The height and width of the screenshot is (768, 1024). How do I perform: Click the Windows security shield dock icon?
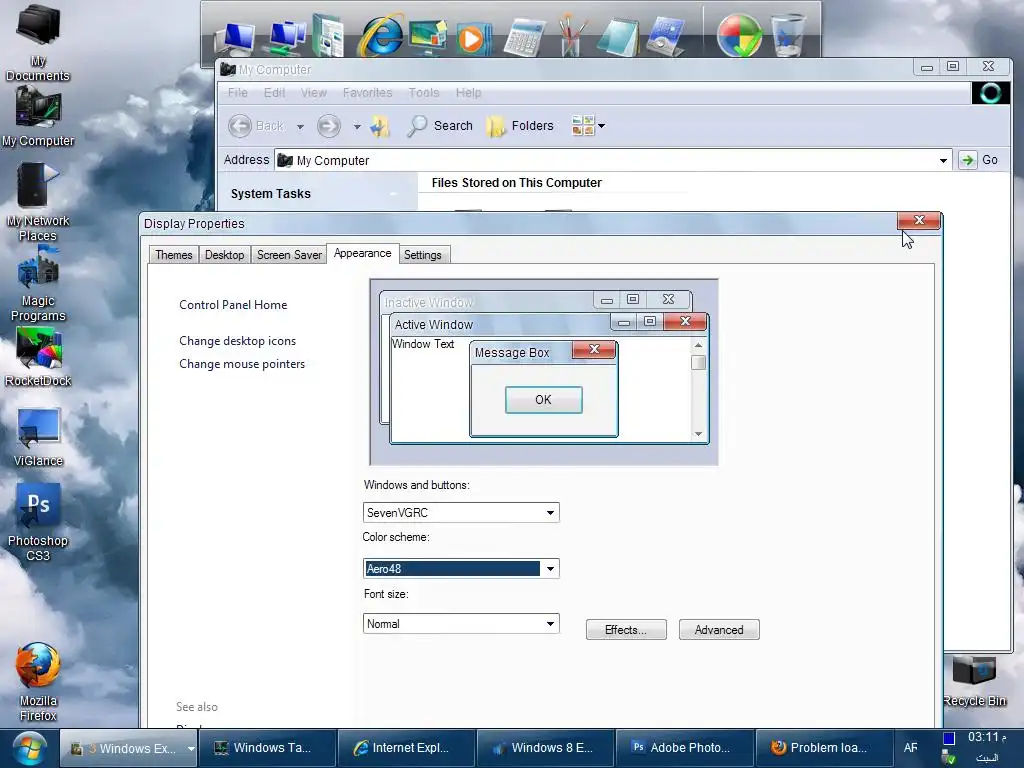(739, 36)
